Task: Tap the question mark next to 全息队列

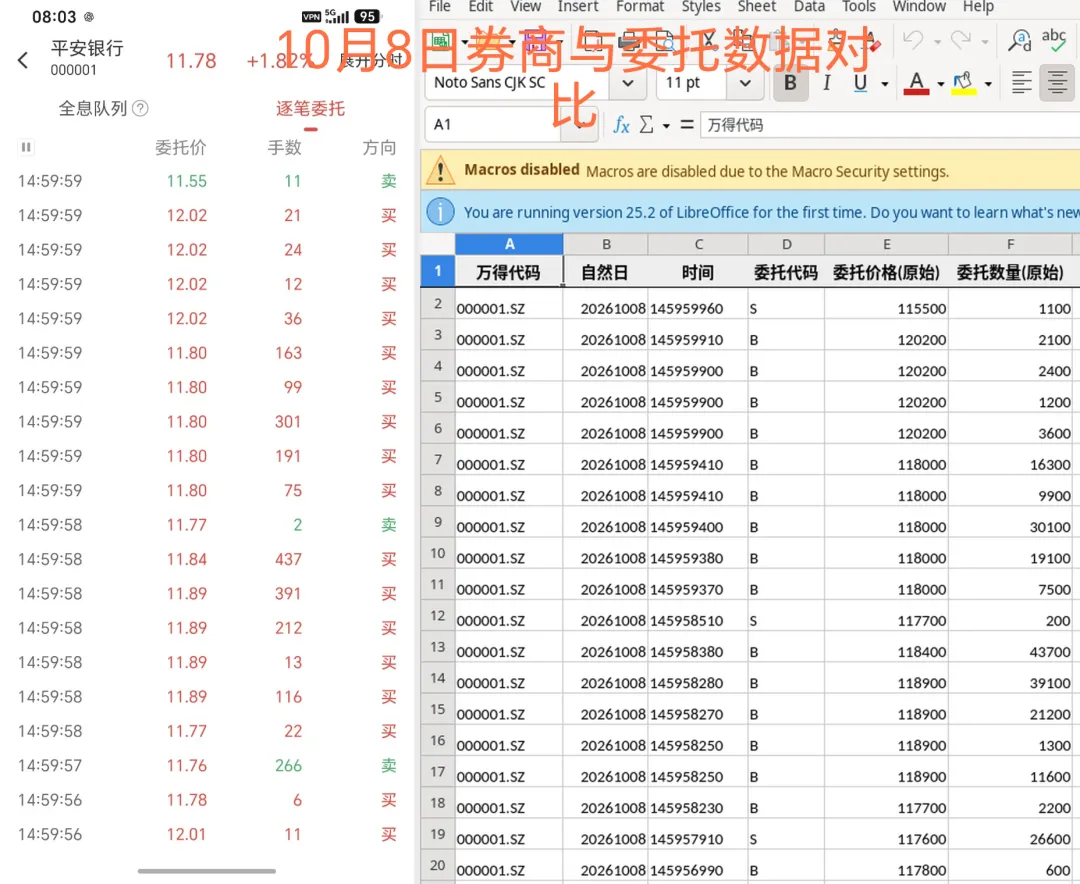Action: click(x=140, y=108)
